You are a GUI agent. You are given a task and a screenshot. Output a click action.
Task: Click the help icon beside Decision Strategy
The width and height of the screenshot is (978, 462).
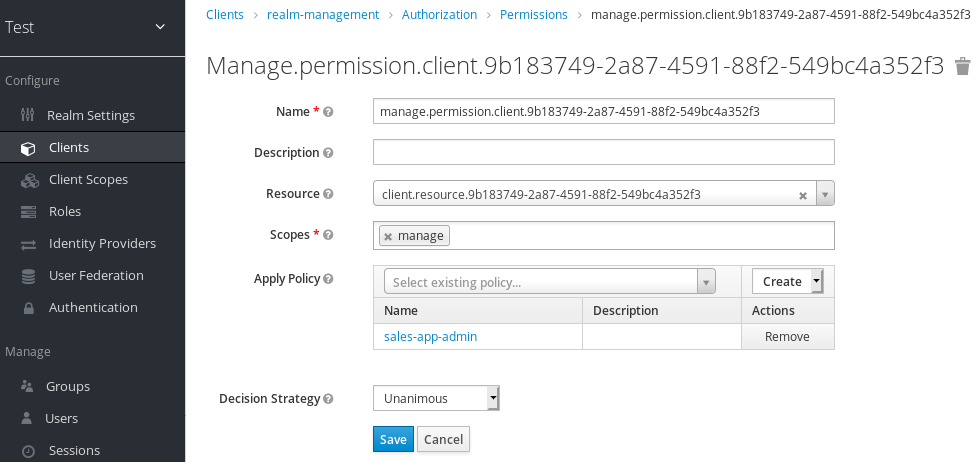tap(328, 399)
